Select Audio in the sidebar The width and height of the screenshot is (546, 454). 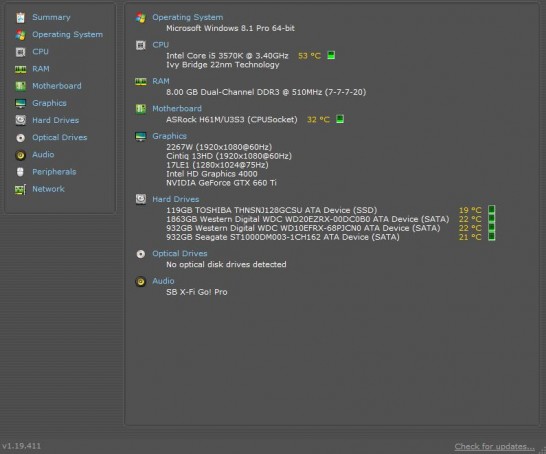pyautogui.click(x=43, y=155)
